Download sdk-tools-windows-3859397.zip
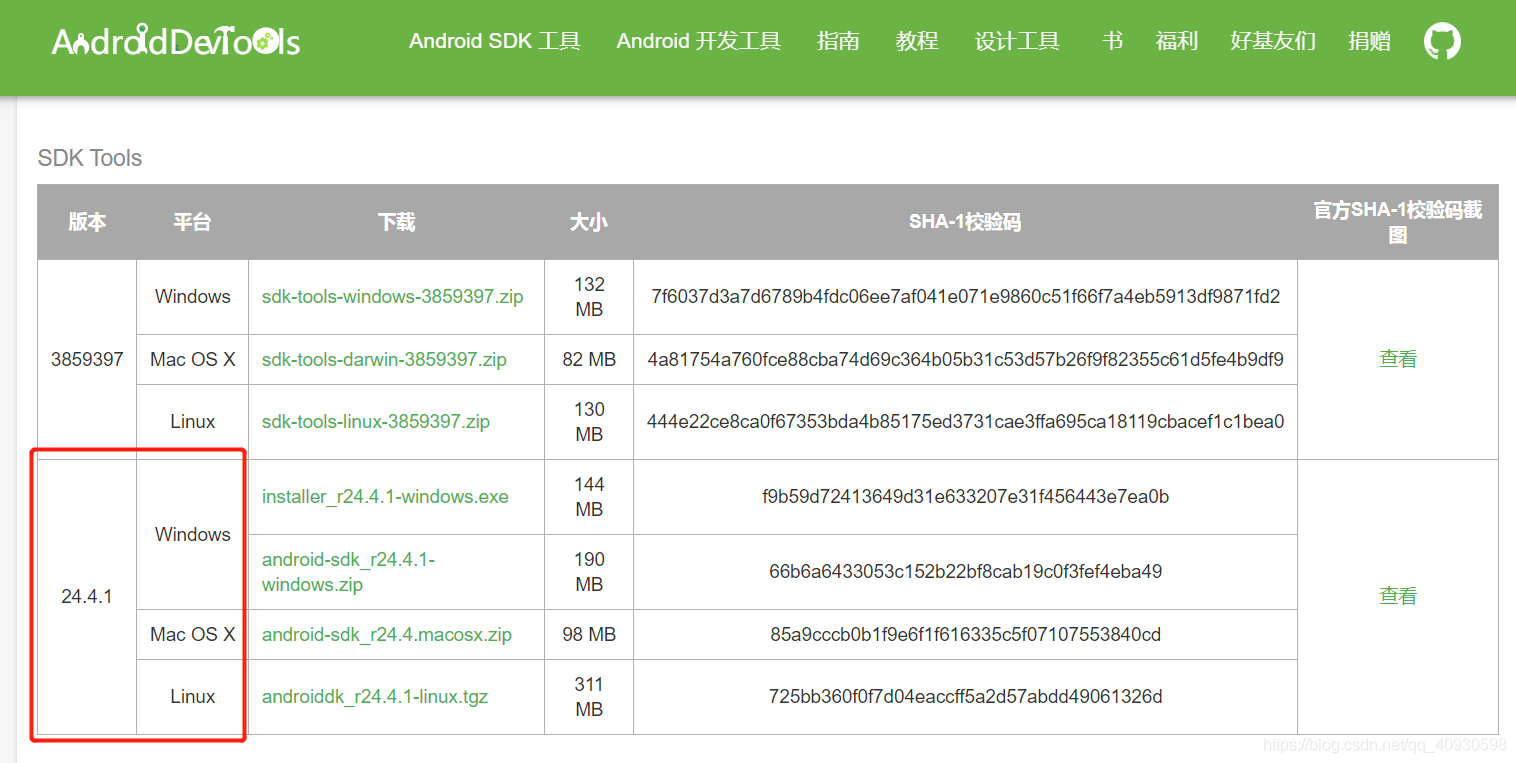1516x763 pixels. tap(393, 297)
